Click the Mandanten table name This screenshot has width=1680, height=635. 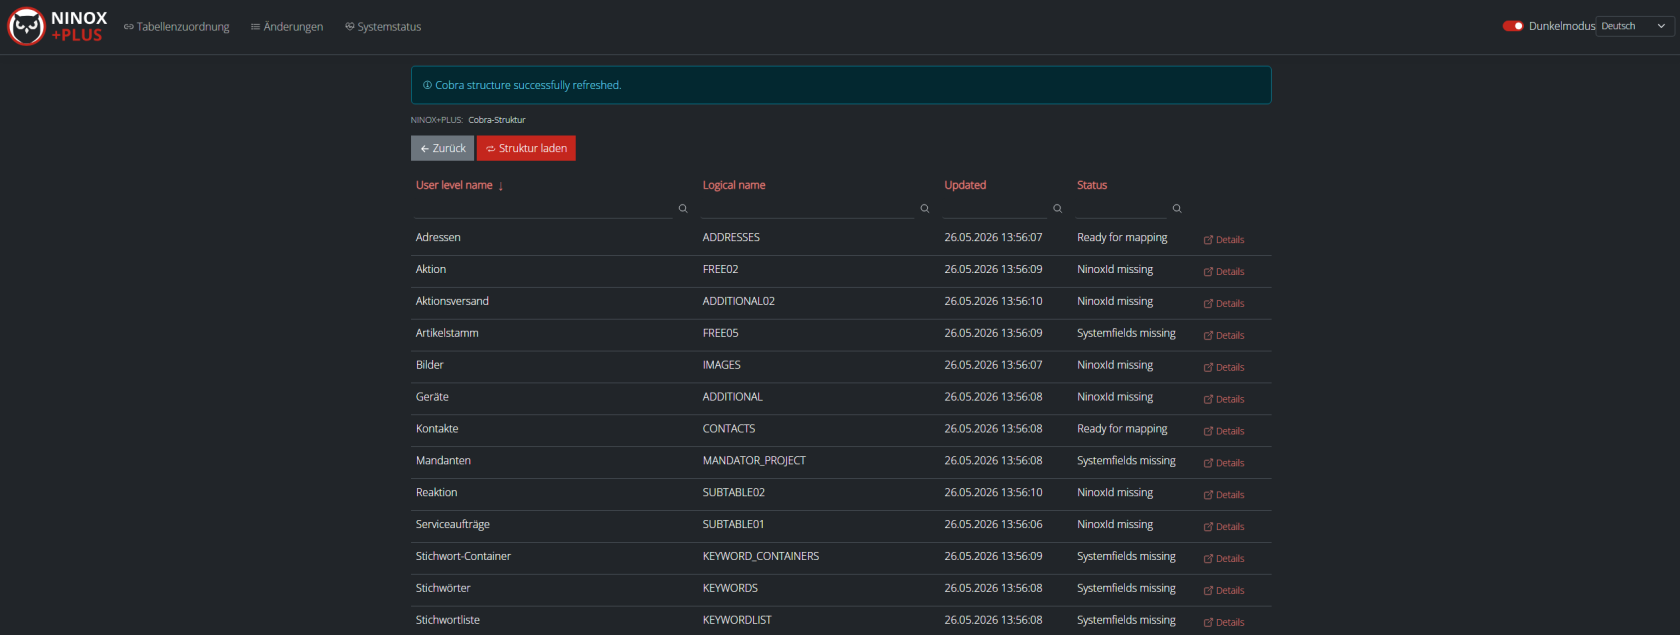coord(443,461)
